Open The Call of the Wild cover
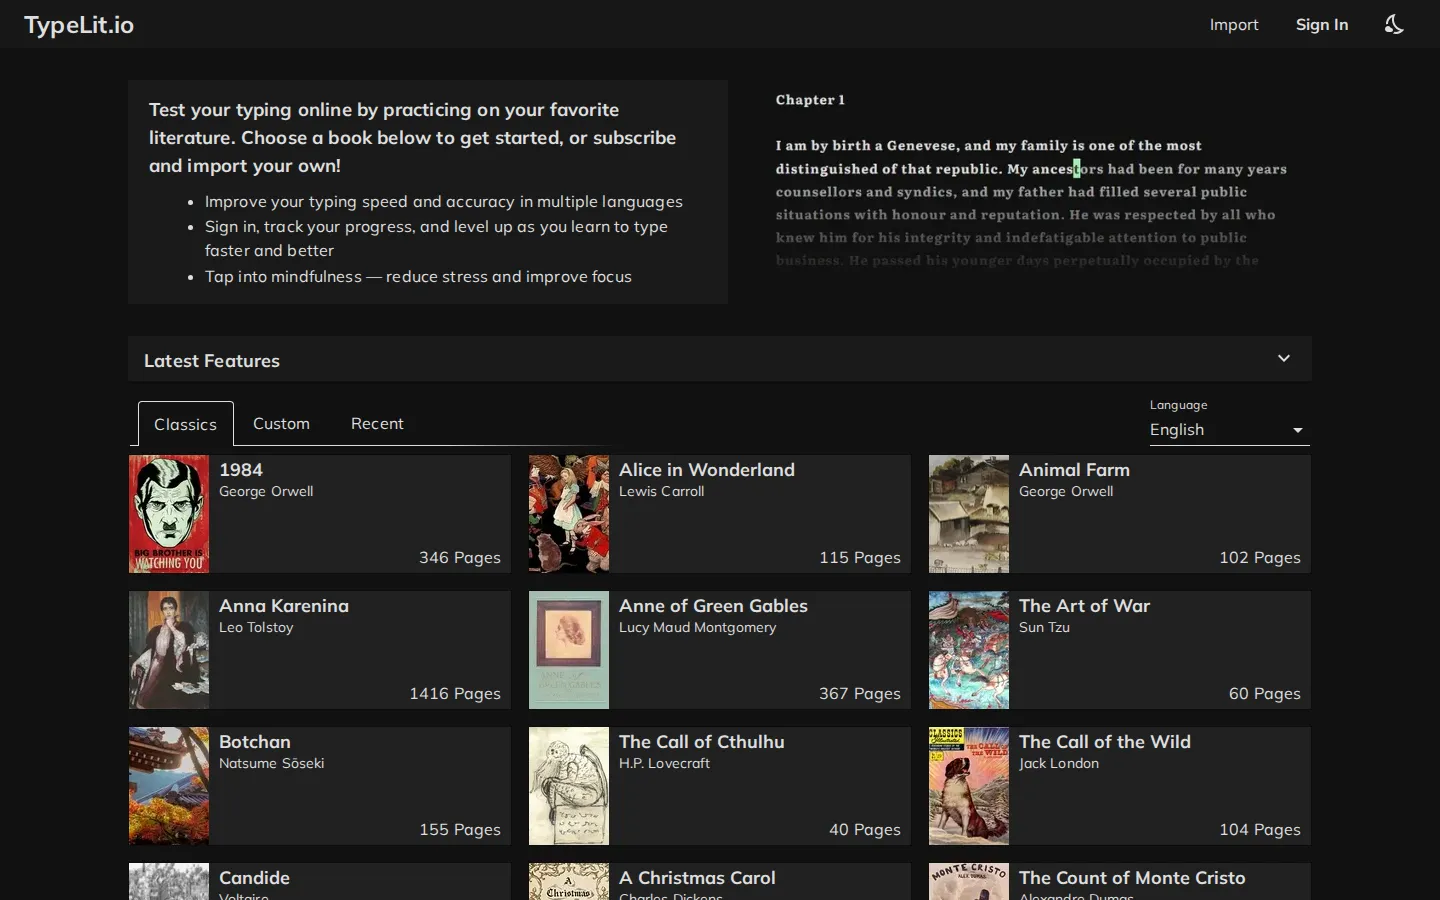This screenshot has width=1440, height=900. (x=969, y=786)
